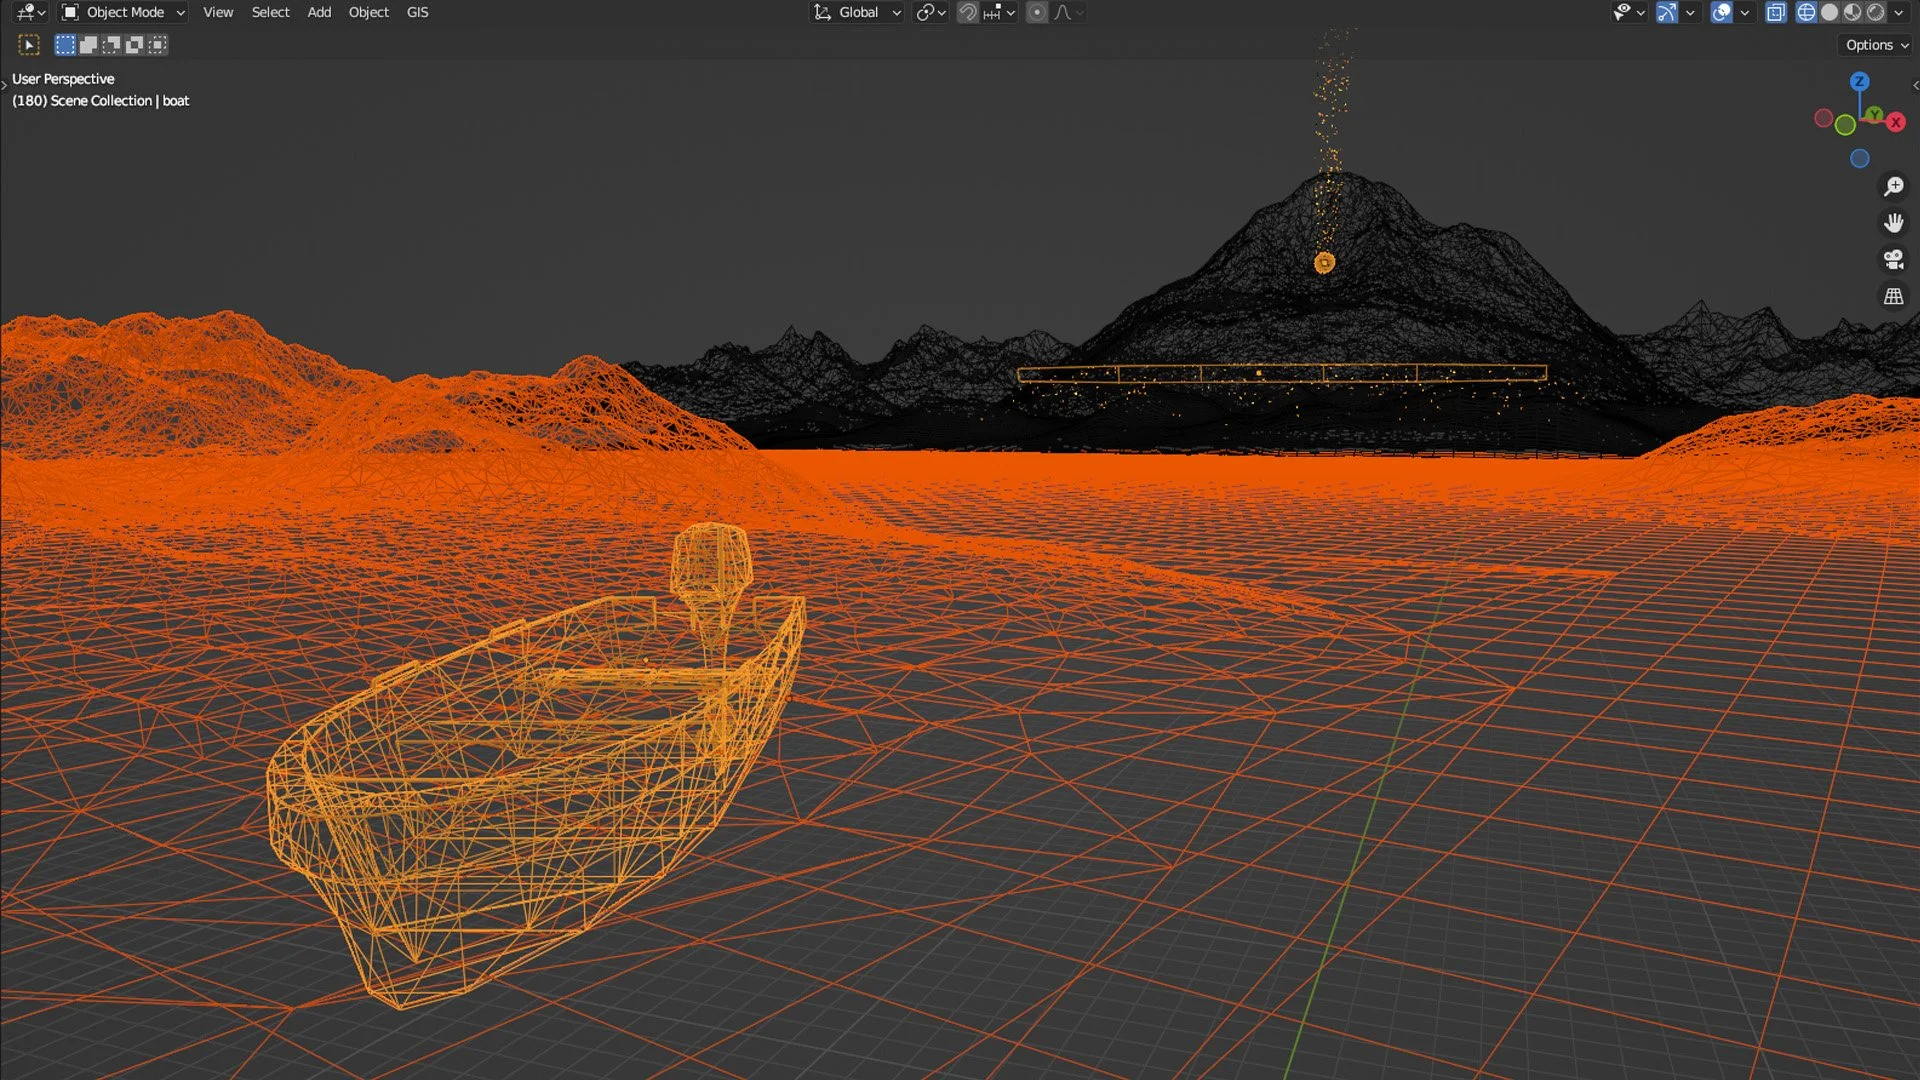Open the Object Mode dropdown

pyautogui.click(x=124, y=13)
